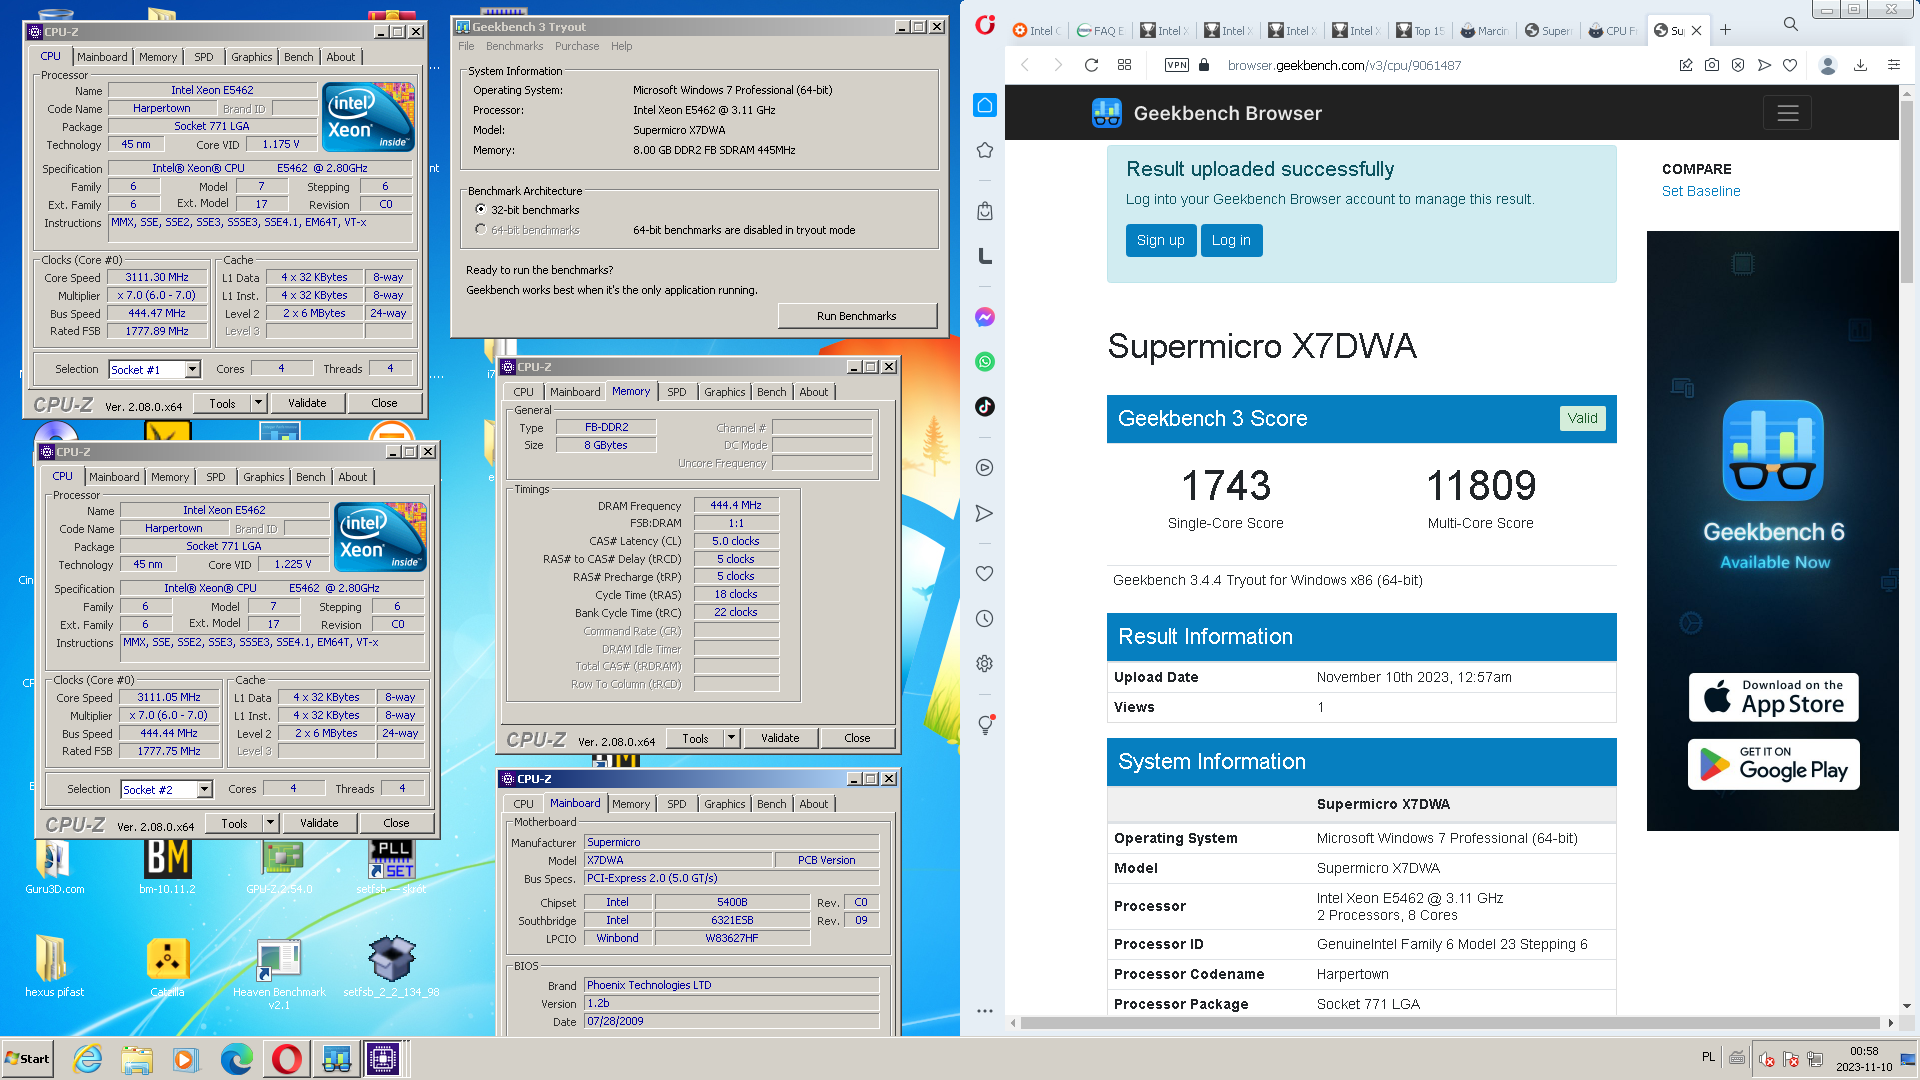Open Opera profile account icon
1920x1080 pixels.
click(x=1828, y=65)
